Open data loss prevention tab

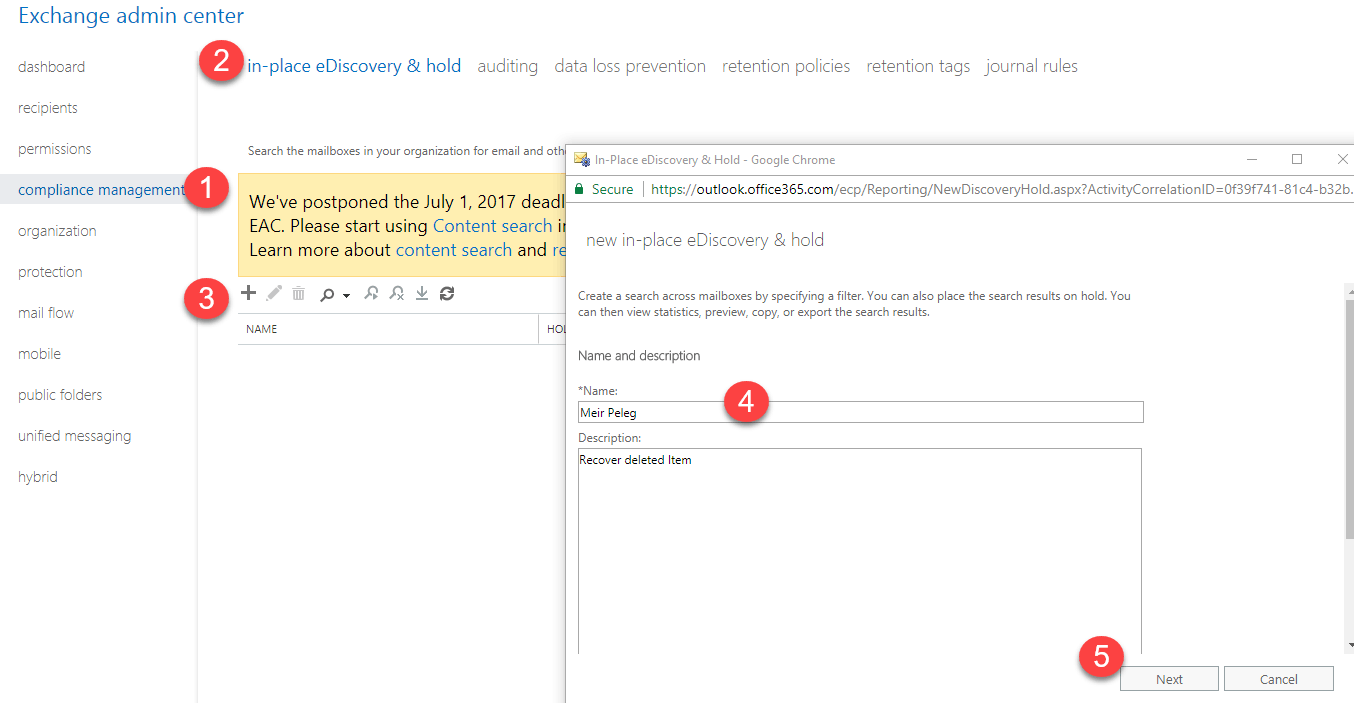pyautogui.click(x=630, y=66)
